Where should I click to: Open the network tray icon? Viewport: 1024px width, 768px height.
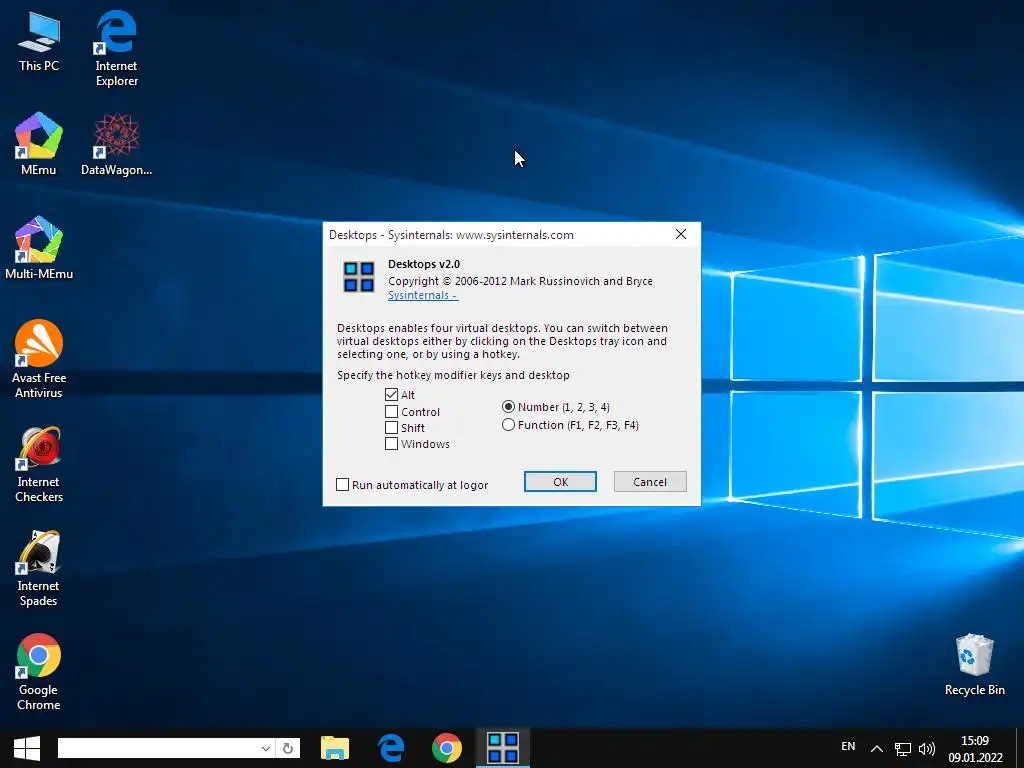point(903,748)
